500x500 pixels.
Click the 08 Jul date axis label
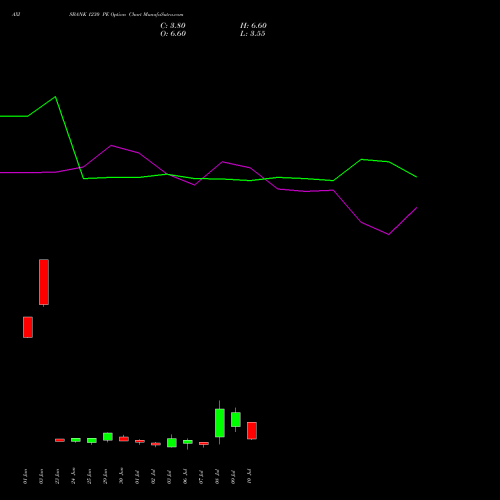217,476
